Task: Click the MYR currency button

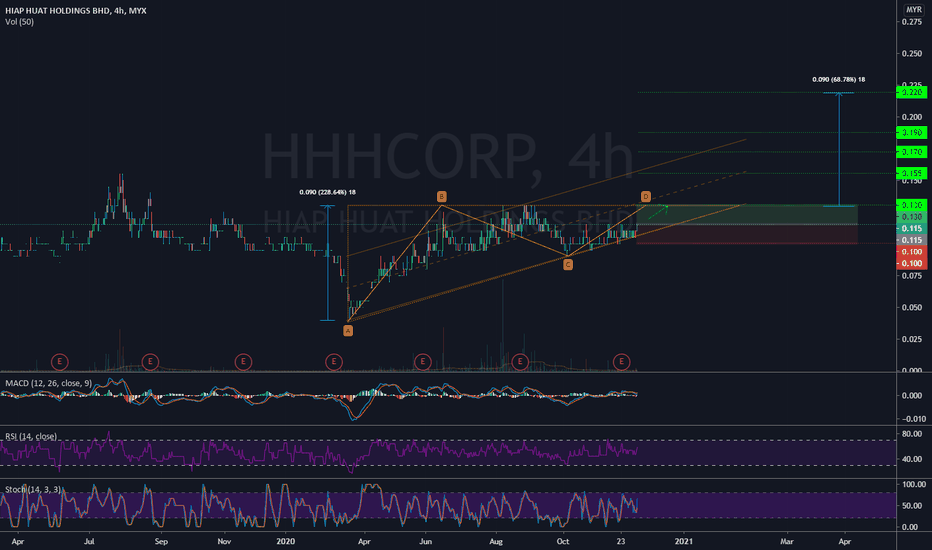Action: pyautogui.click(x=914, y=10)
